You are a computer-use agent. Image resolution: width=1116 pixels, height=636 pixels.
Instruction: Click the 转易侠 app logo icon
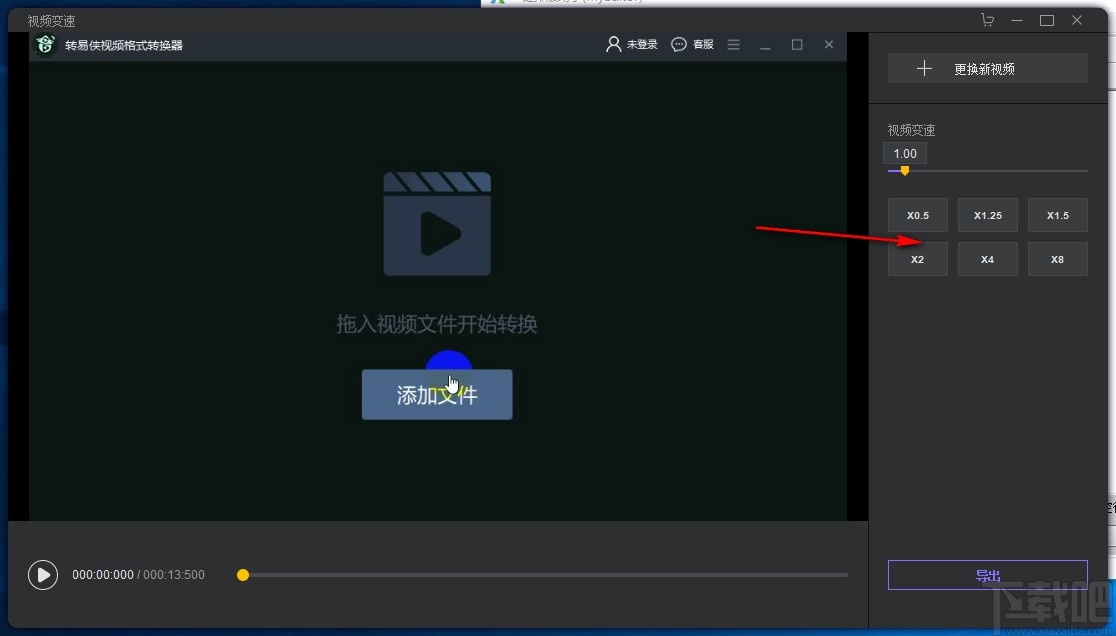coord(44,44)
